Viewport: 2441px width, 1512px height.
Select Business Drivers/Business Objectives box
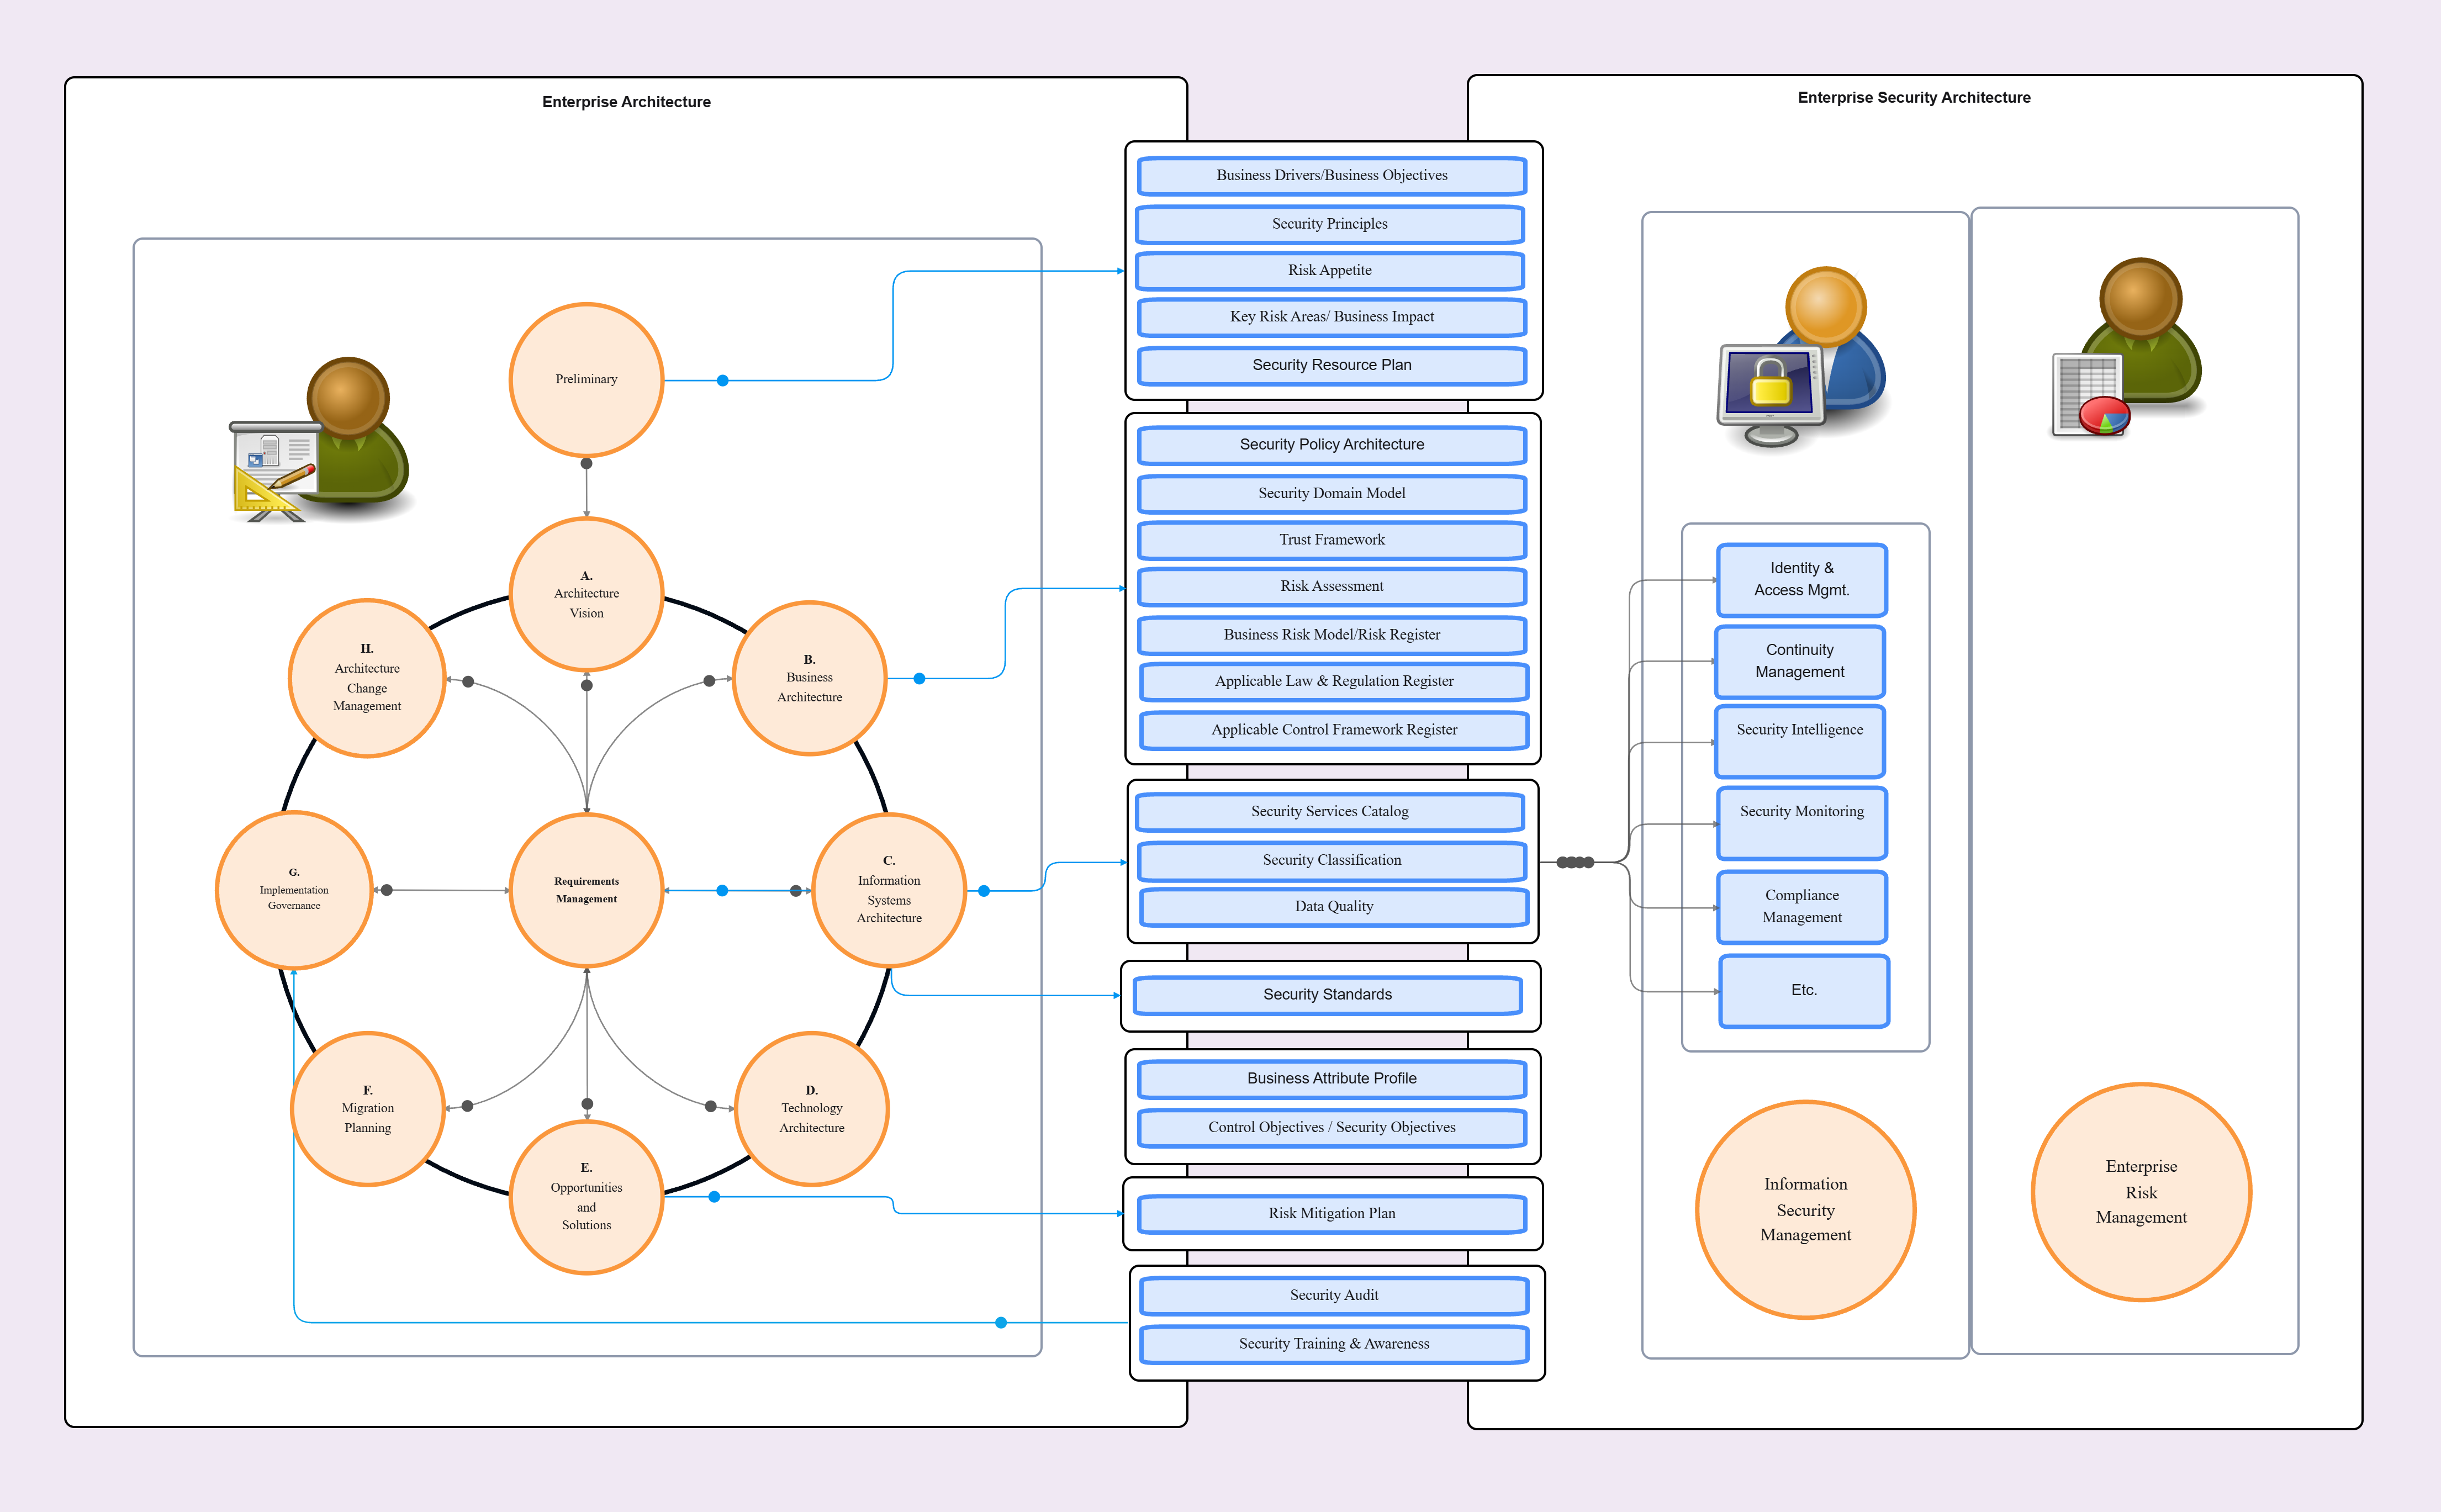(1332, 176)
